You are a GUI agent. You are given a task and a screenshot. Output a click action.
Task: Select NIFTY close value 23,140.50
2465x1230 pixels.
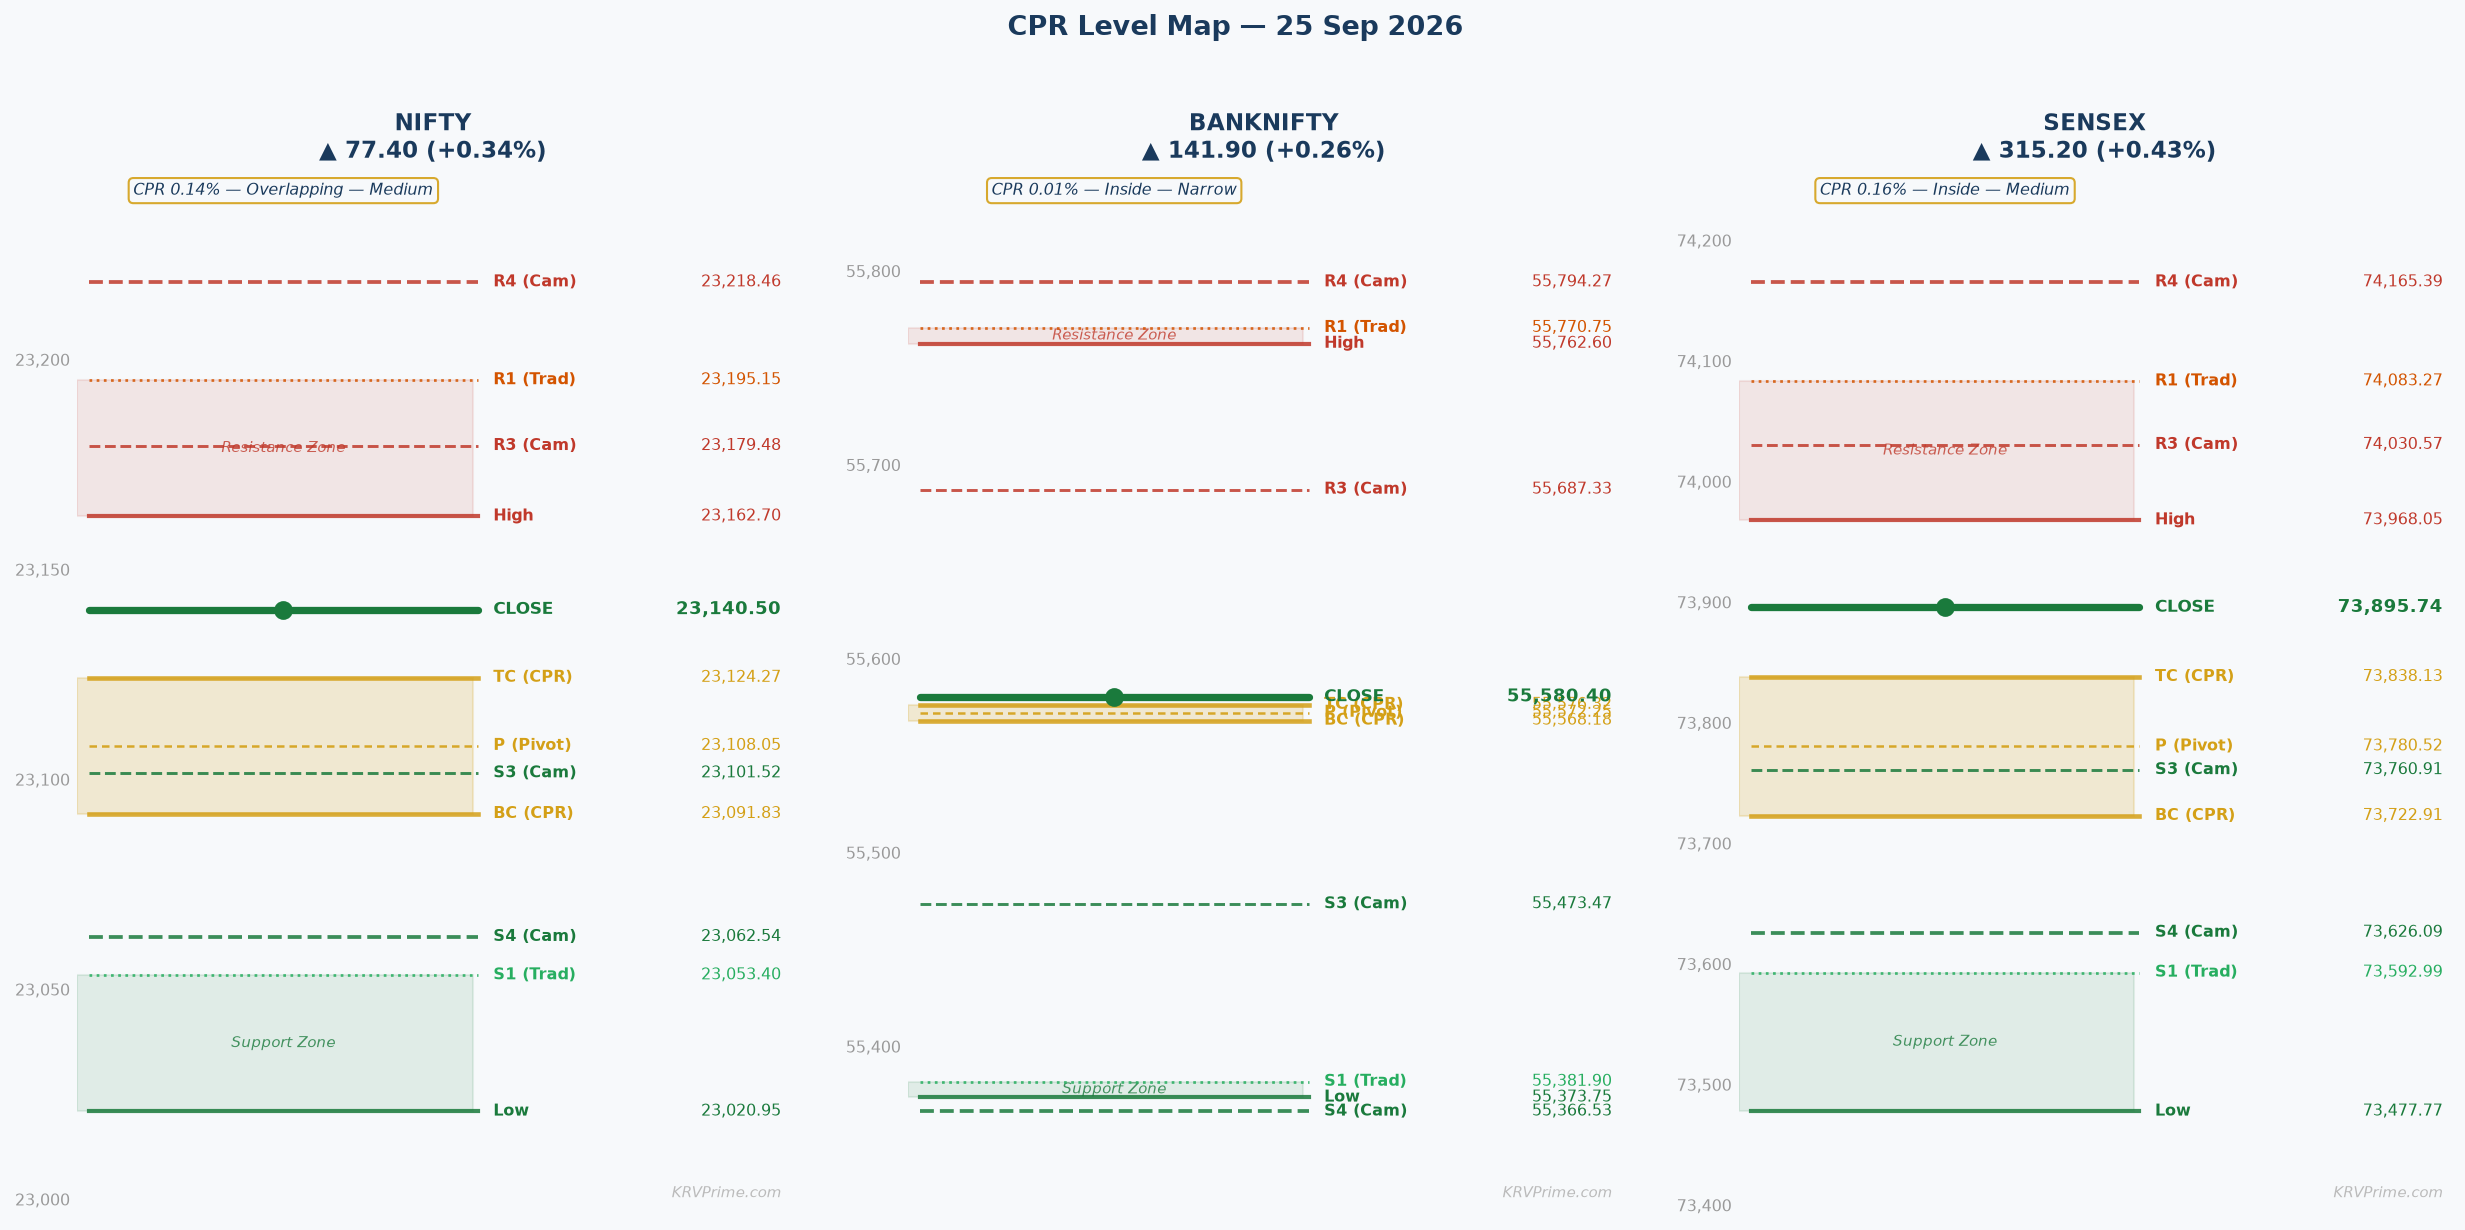pyautogui.click(x=728, y=609)
